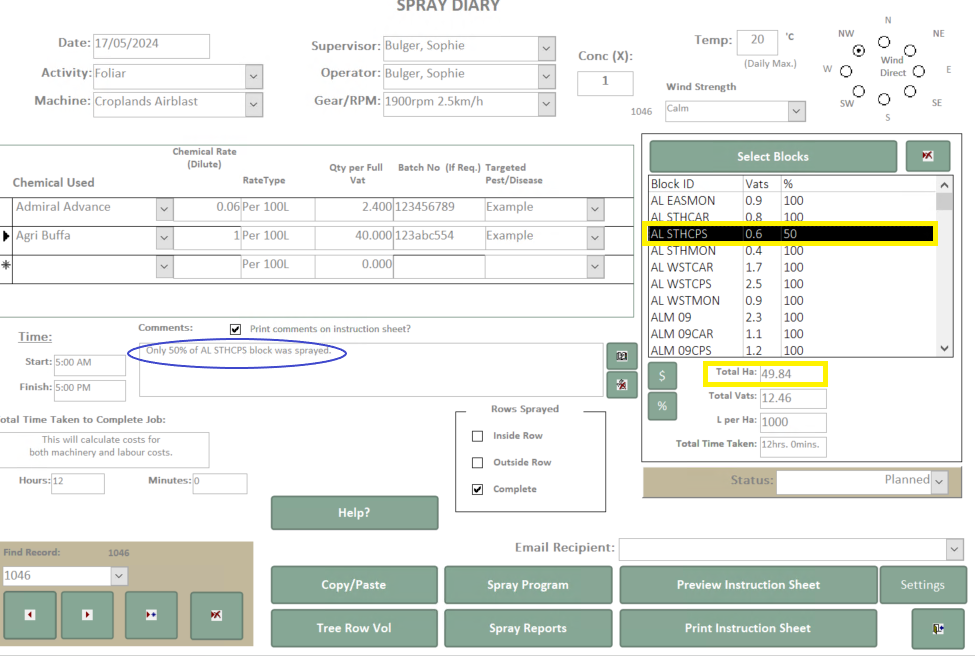Viewport: 975px width, 656px height.
Task: Click the block list scroll down arrow
Action: point(945,348)
